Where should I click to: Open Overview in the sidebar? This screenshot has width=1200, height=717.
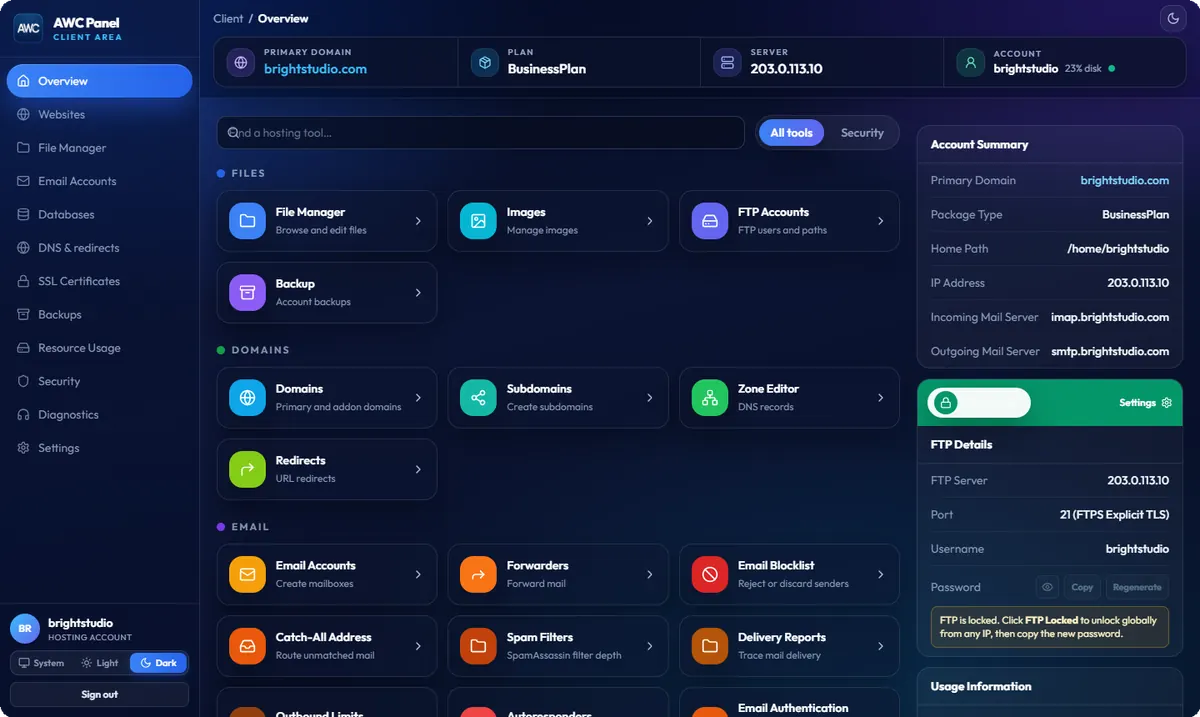click(x=99, y=81)
